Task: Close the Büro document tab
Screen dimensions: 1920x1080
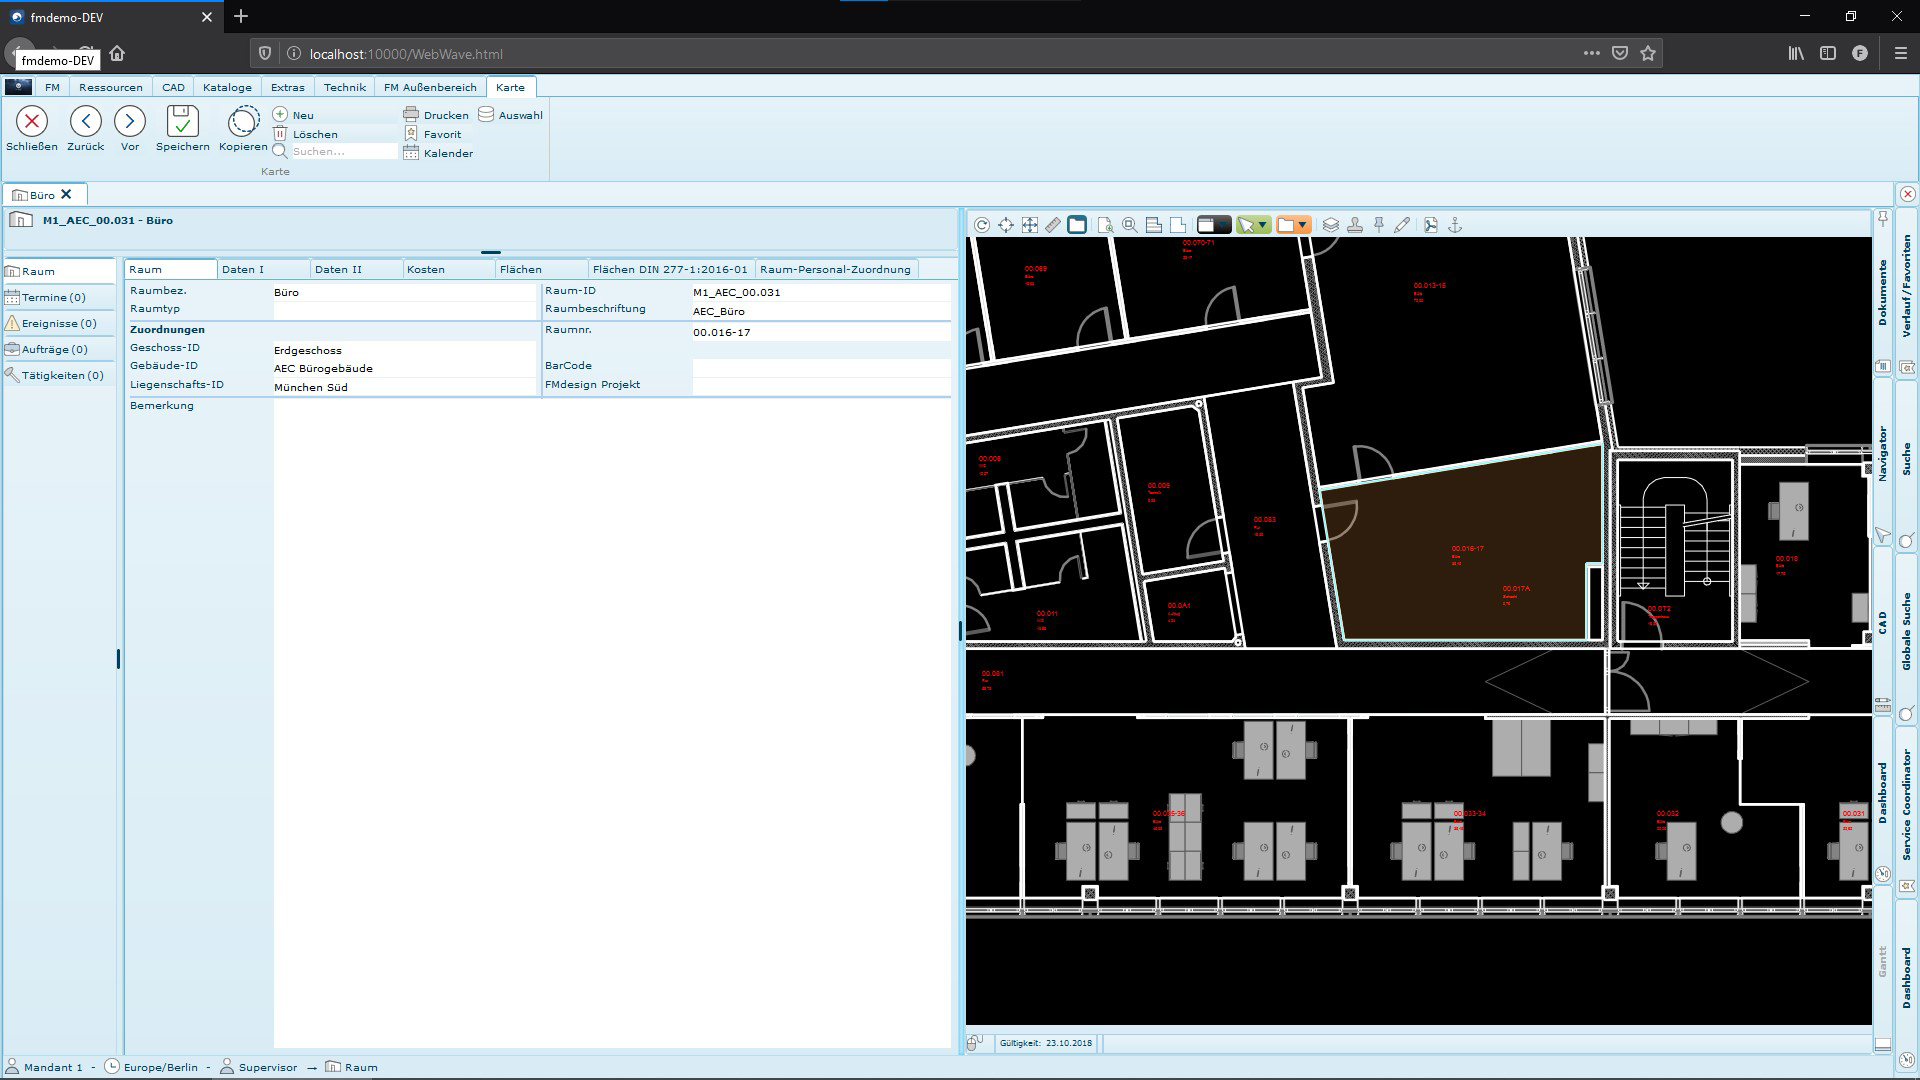Action: (67, 194)
